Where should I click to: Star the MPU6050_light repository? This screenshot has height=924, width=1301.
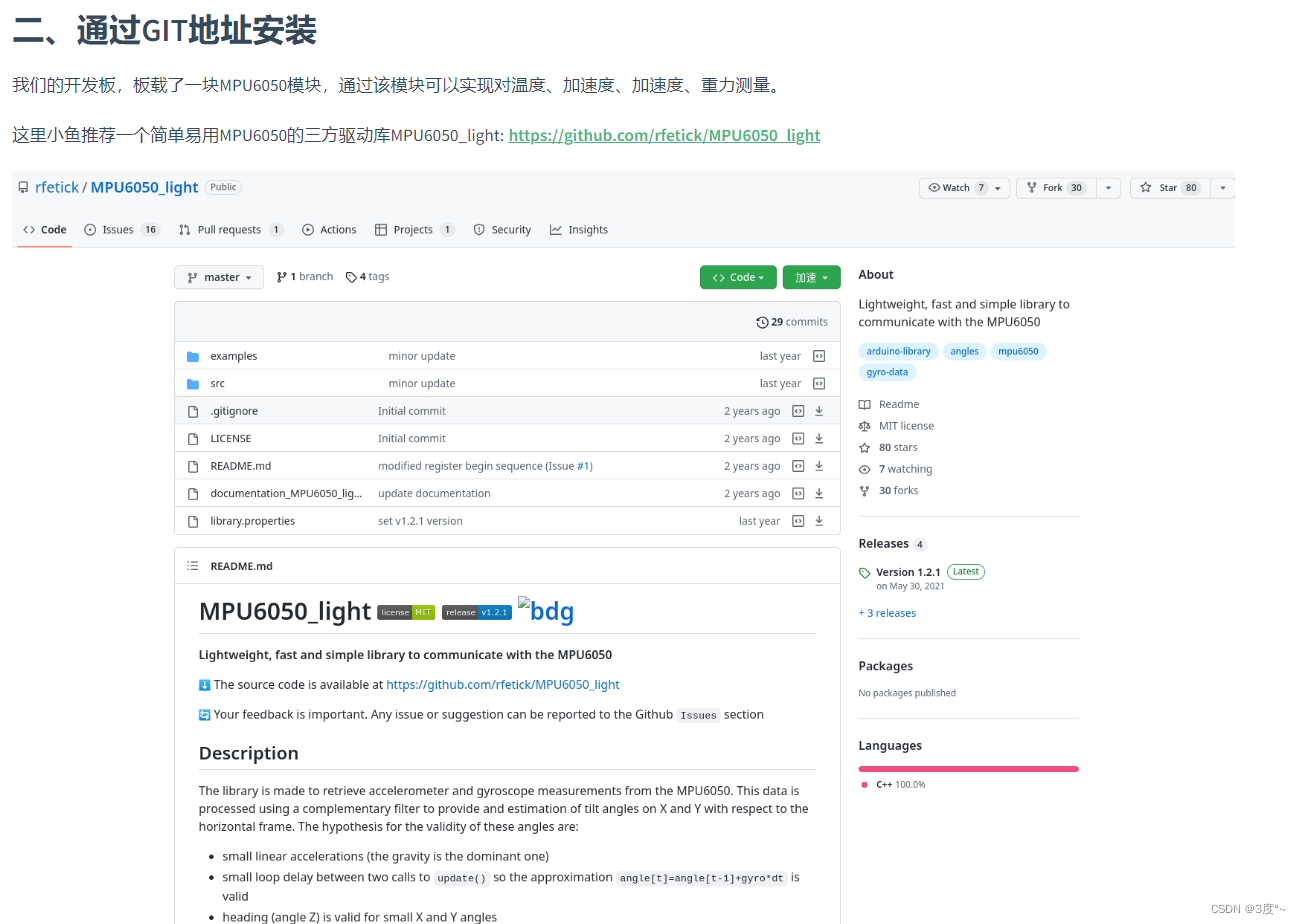[1169, 188]
